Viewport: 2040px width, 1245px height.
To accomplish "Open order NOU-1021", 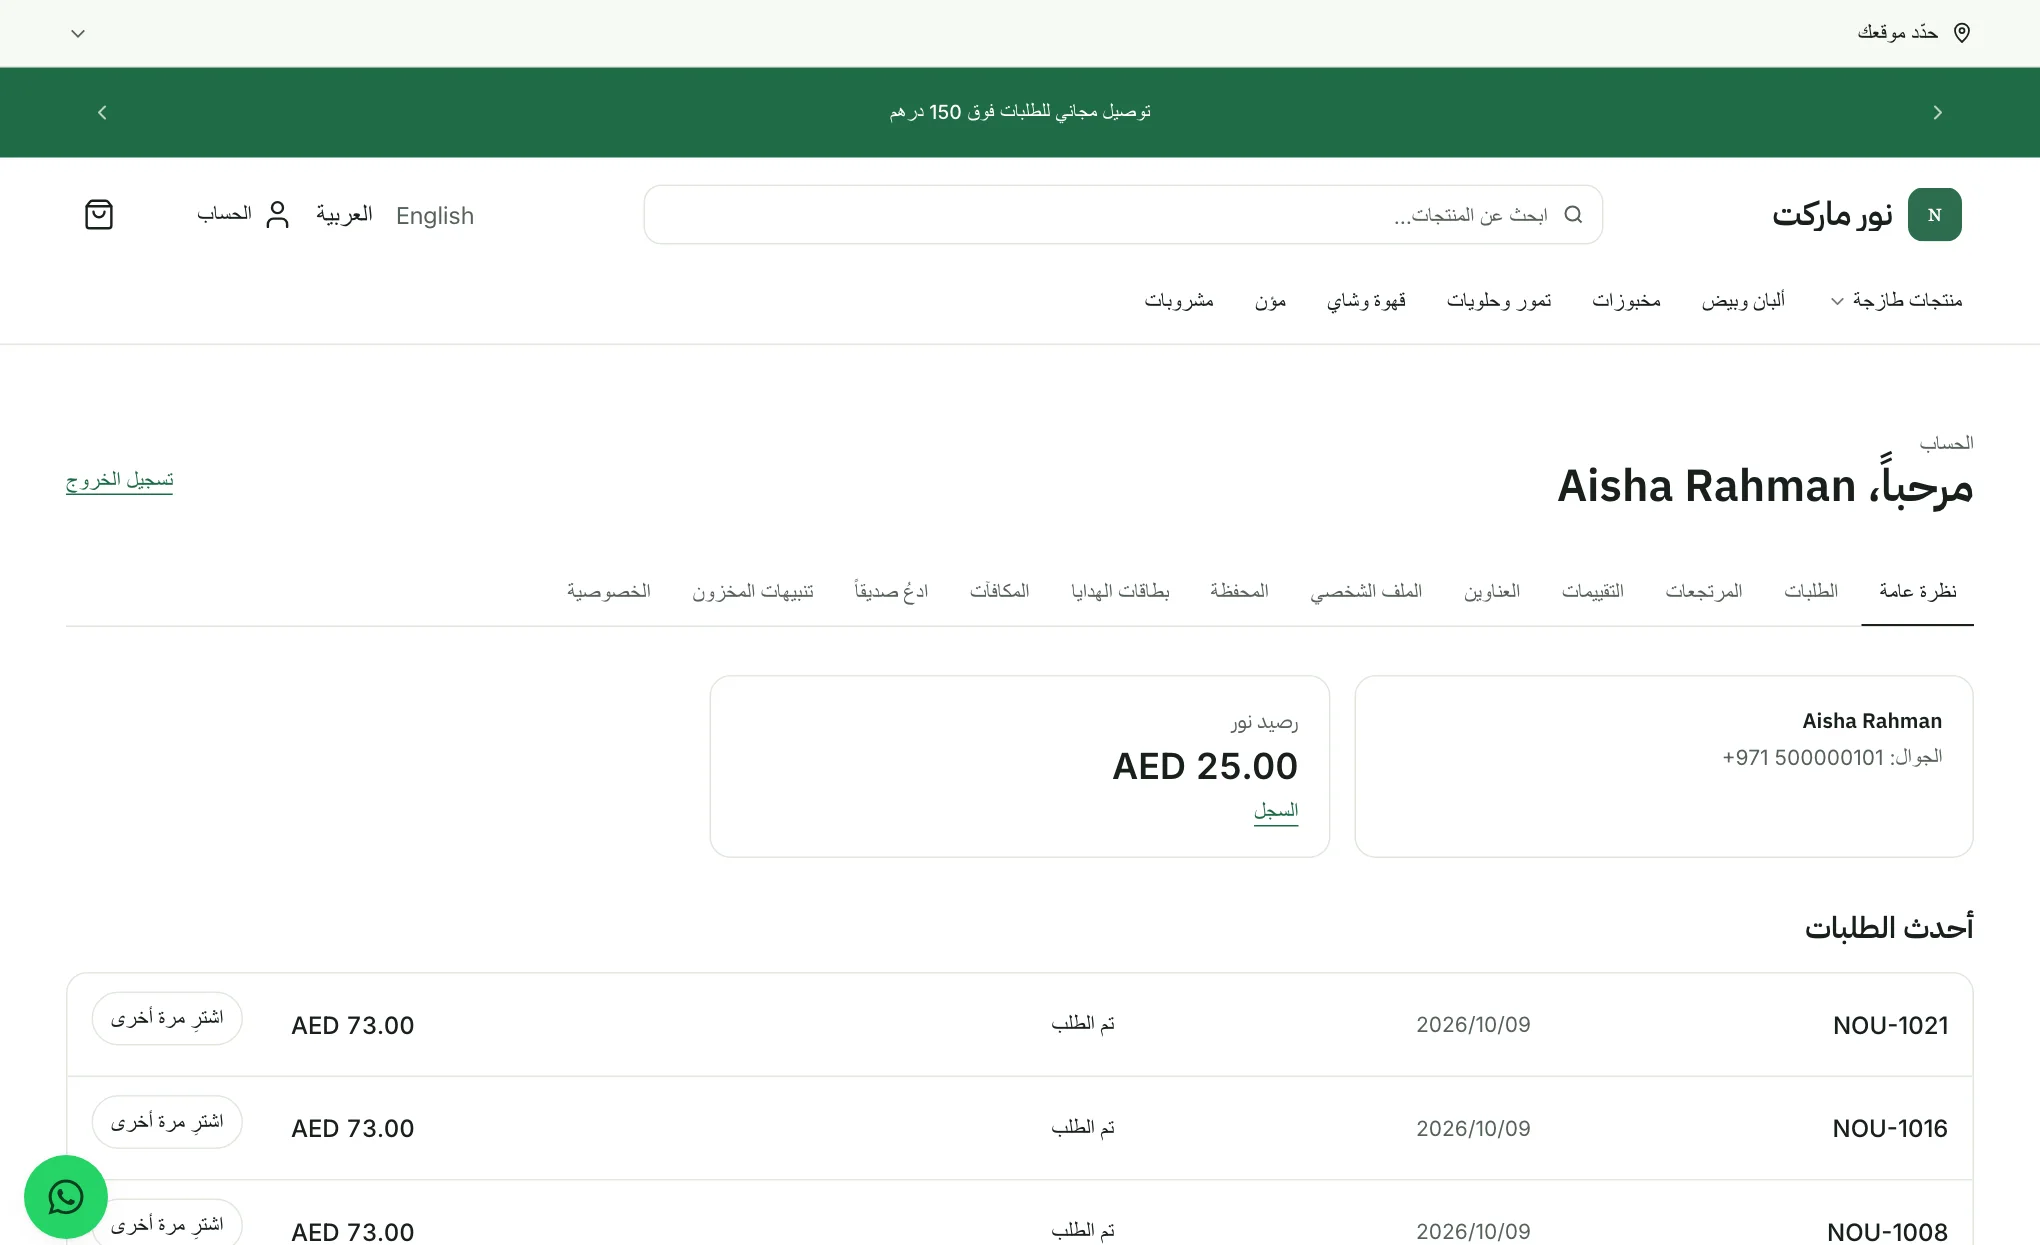I will pyautogui.click(x=1890, y=1025).
